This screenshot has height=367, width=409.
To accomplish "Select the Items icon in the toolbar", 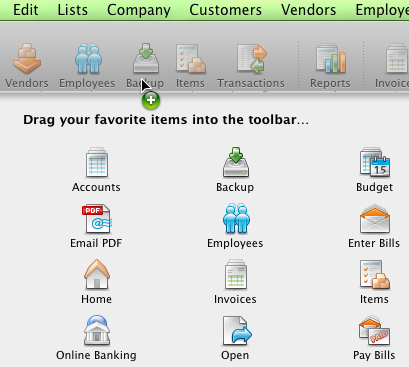I will [190, 59].
